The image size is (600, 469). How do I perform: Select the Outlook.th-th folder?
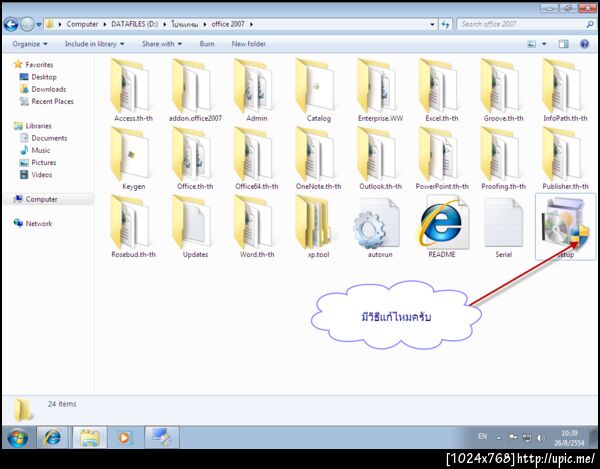point(380,159)
